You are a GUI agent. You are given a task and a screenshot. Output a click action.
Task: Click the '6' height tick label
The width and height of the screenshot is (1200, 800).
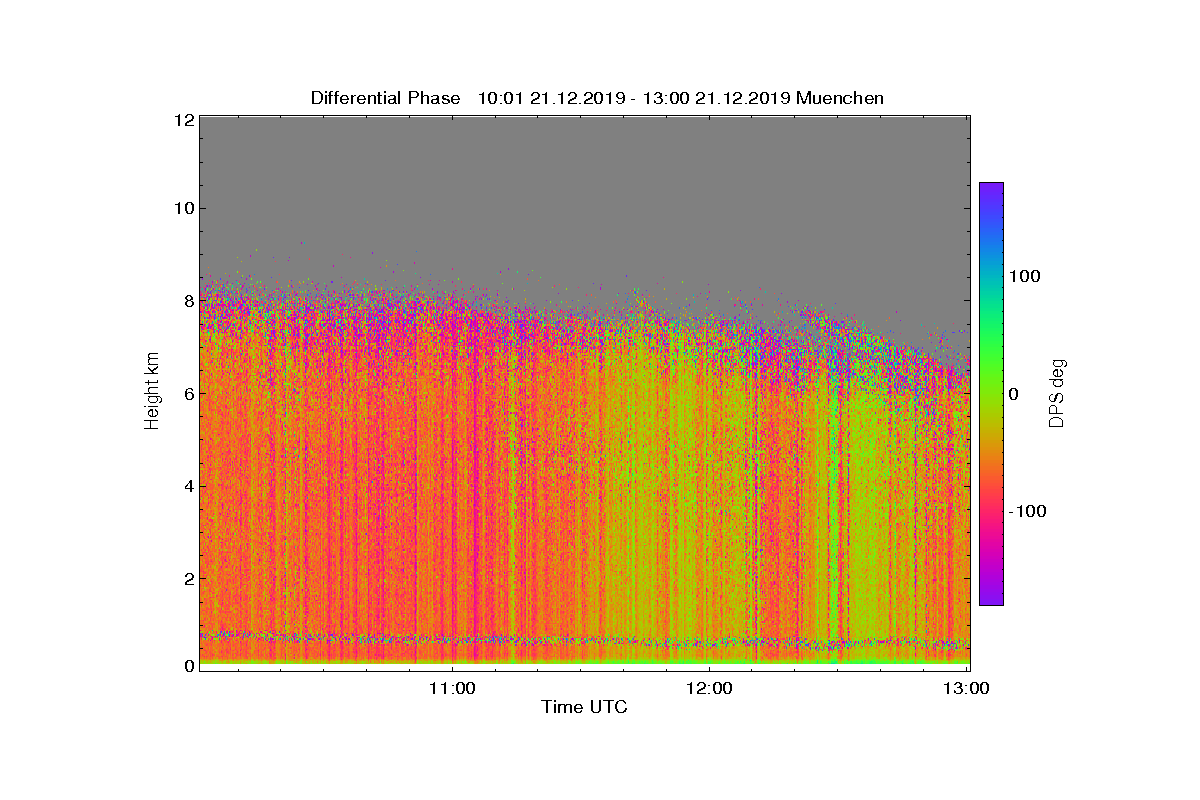coord(187,393)
